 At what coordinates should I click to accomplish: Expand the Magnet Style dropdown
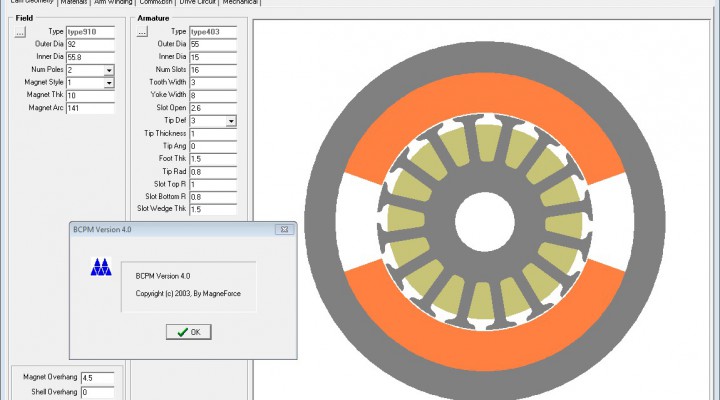109,83
